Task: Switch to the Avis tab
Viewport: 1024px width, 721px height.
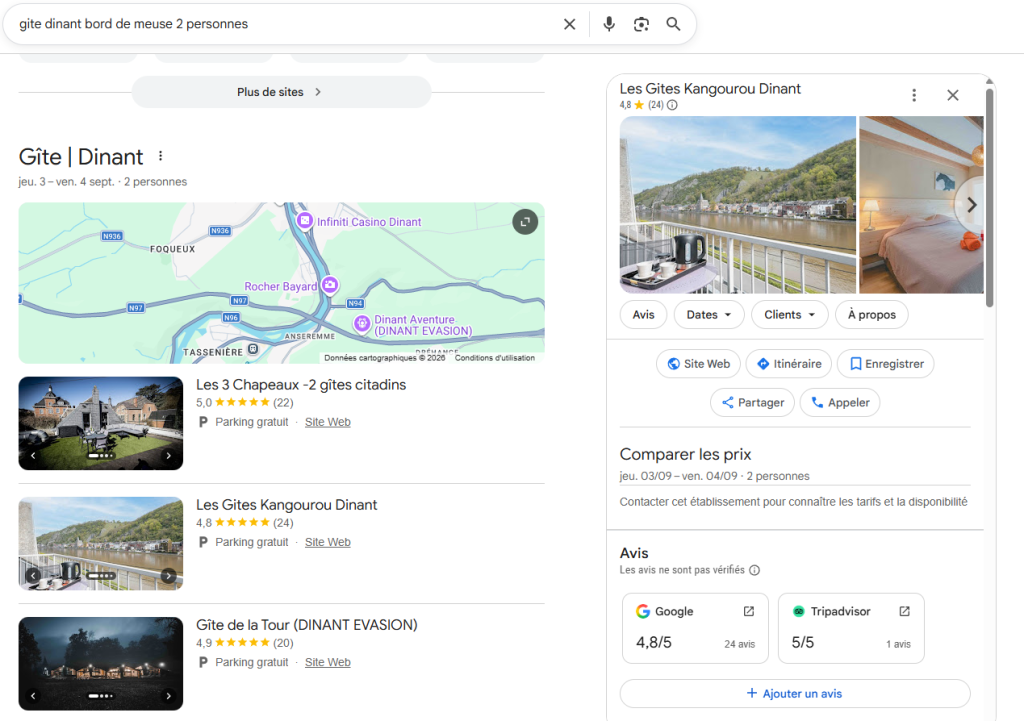Action: [x=643, y=315]
